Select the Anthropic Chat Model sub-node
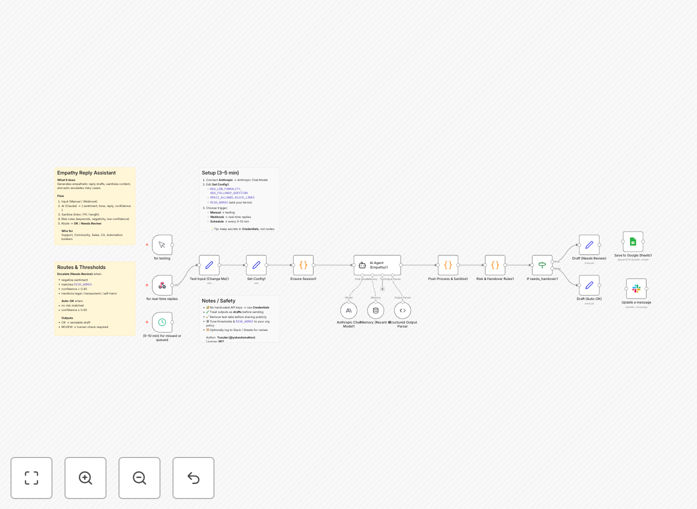 point(348,310)
